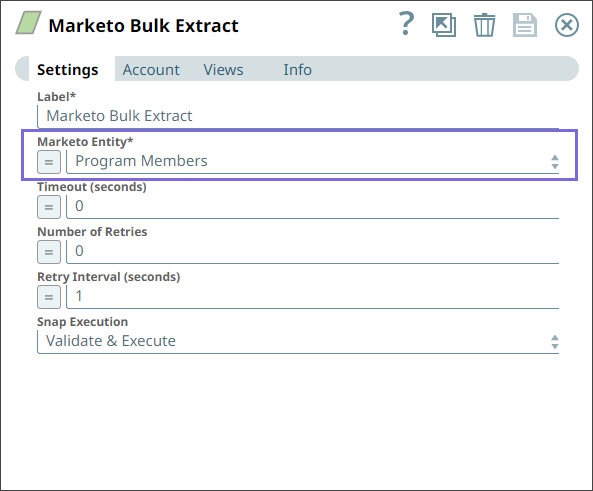Image resolution: width=593 pixels, height=491 pixels.
Task: Click the 'Number of Retries' label
Action: coord(92,232)
